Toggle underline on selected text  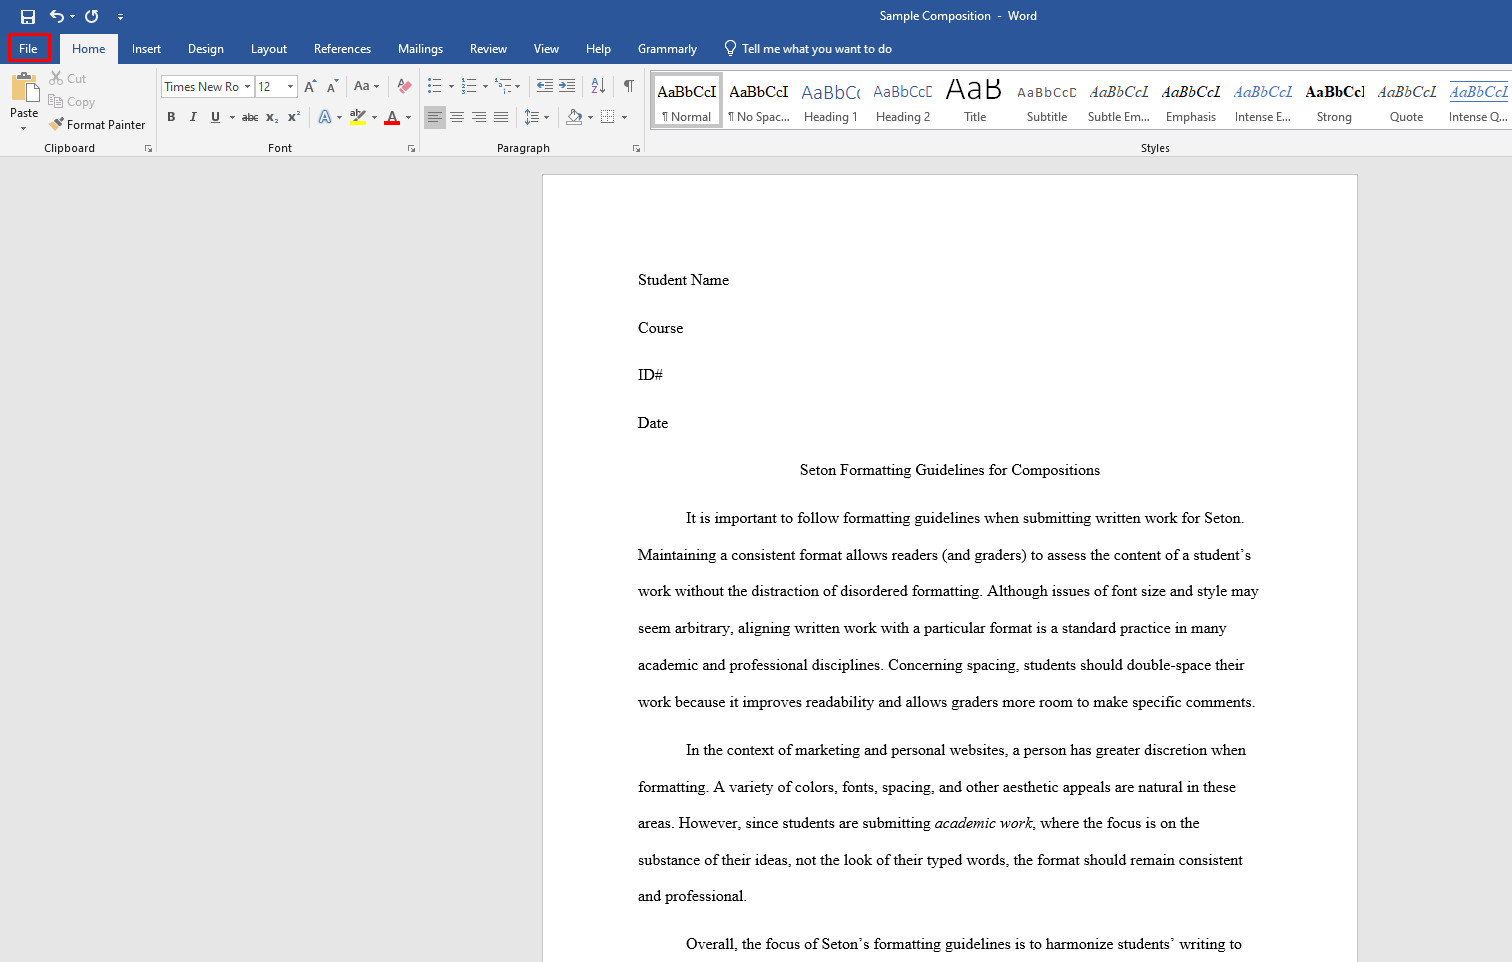click(x=215, y=117)
